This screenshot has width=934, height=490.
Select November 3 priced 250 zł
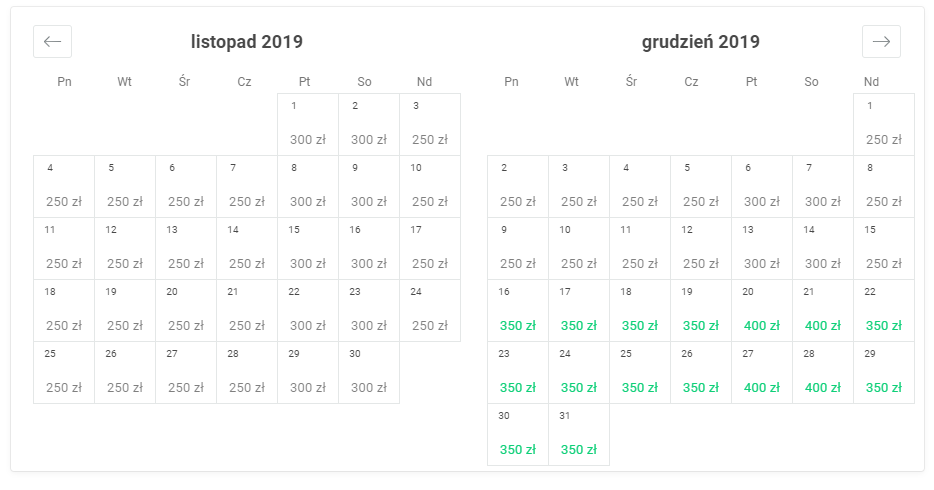[x=430, y=125]
